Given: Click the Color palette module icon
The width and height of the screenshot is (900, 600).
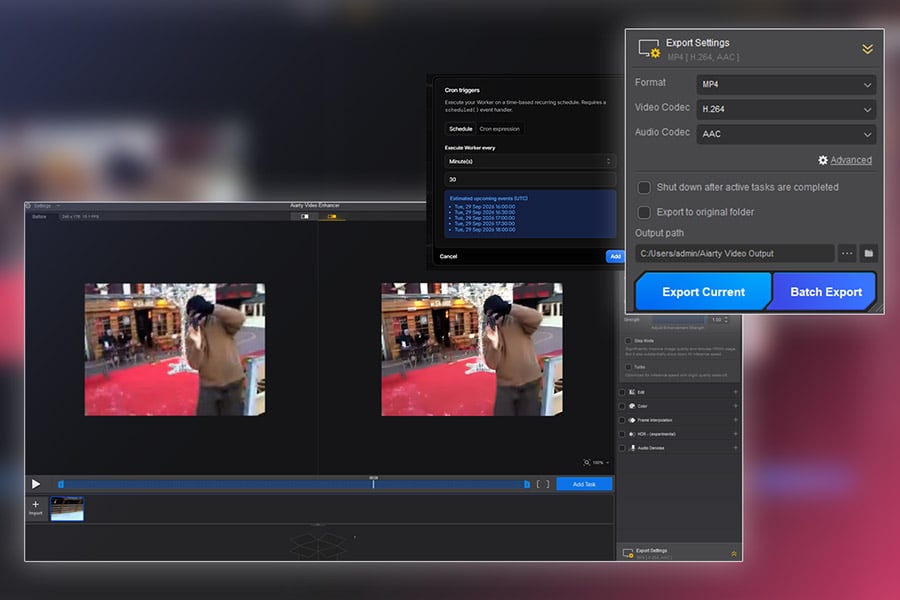Looking at the screenshot, I should (632, 406).
